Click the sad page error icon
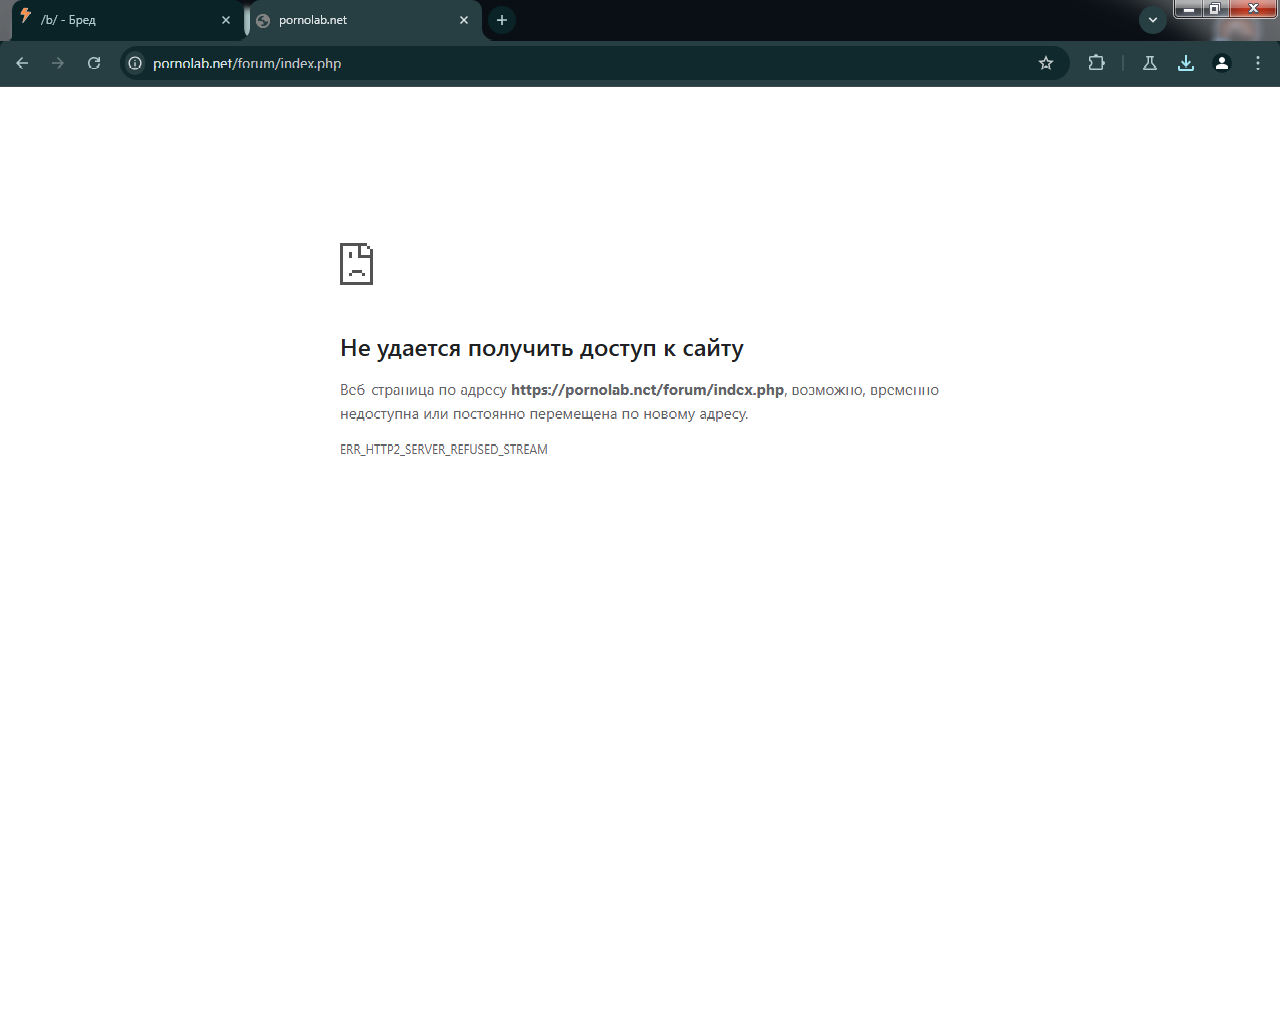 click(356, 264)
